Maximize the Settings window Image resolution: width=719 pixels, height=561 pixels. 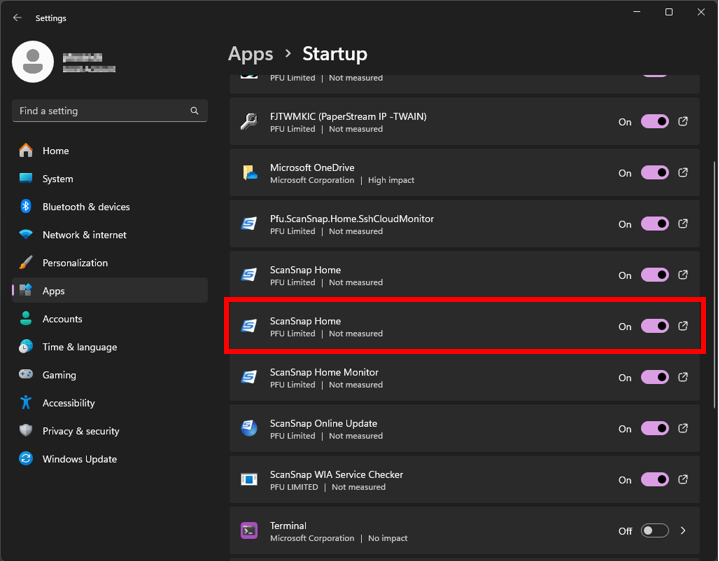[x=669, y=12]
